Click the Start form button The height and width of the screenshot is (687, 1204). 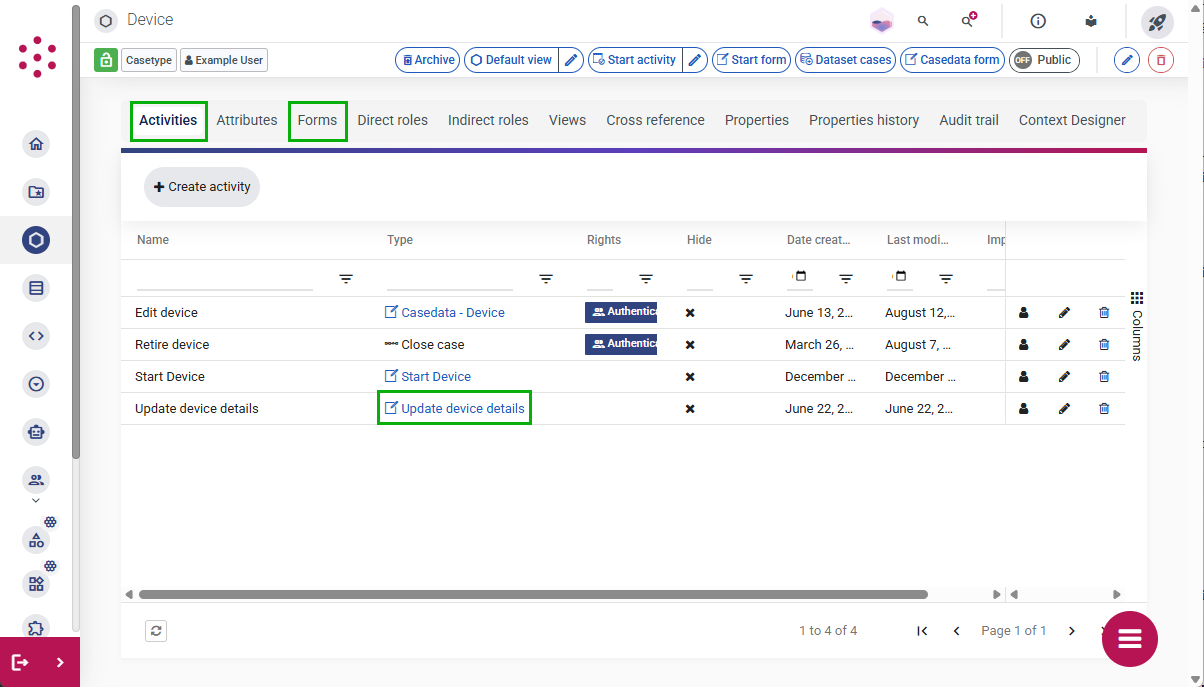click(x=751, y=60)
